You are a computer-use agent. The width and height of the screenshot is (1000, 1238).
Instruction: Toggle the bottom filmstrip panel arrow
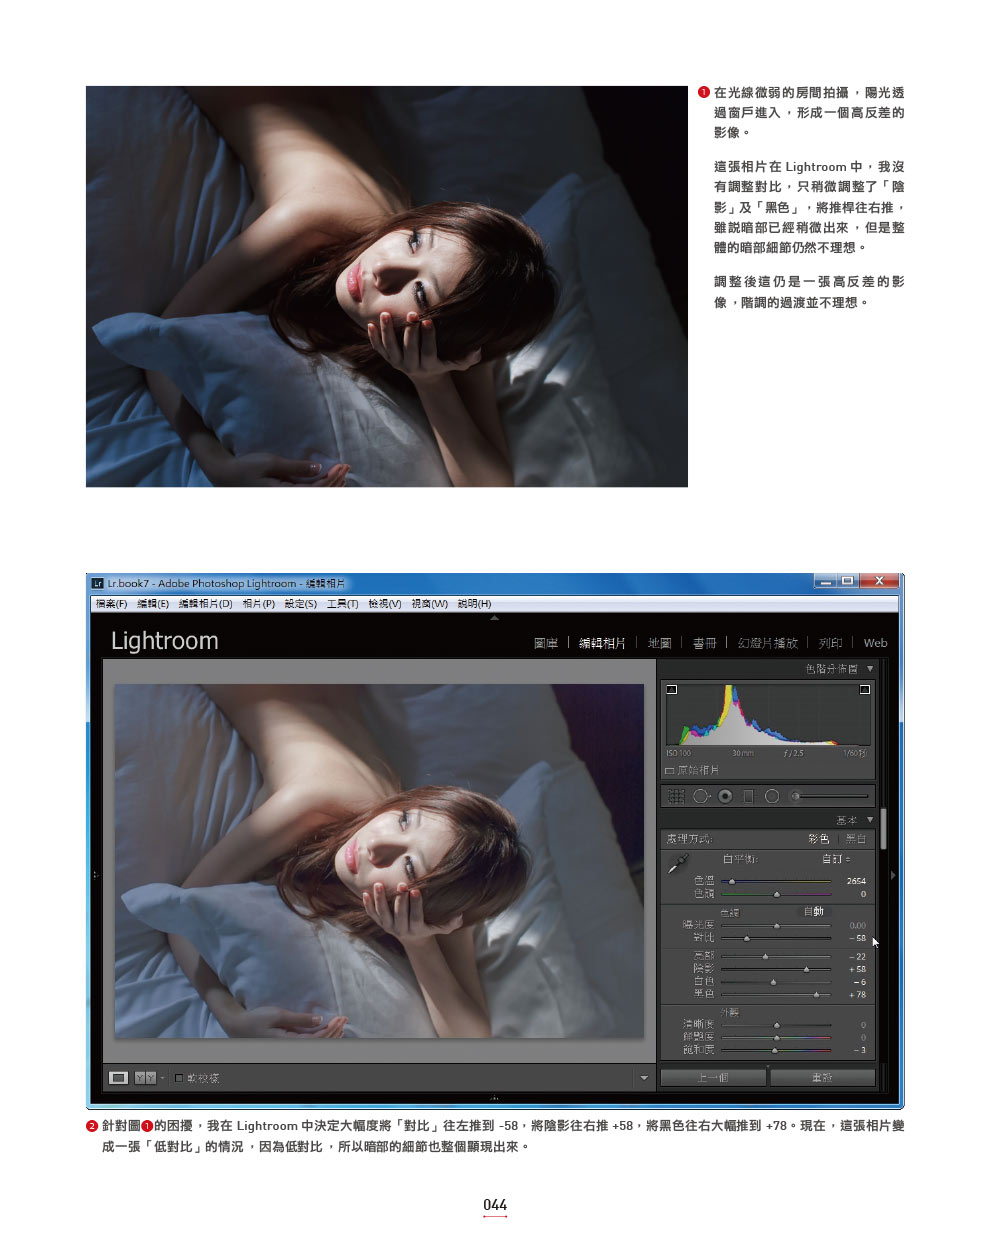pos(494,1098)
